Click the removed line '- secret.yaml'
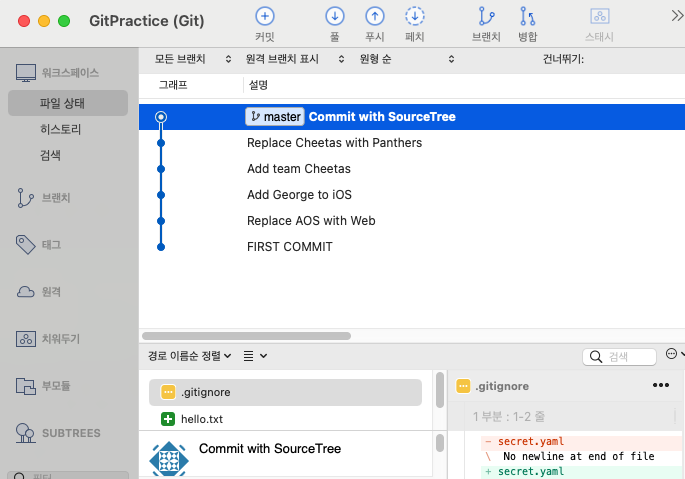The height and width of the screenshot is (479, 685). click(x=581, y=442)
